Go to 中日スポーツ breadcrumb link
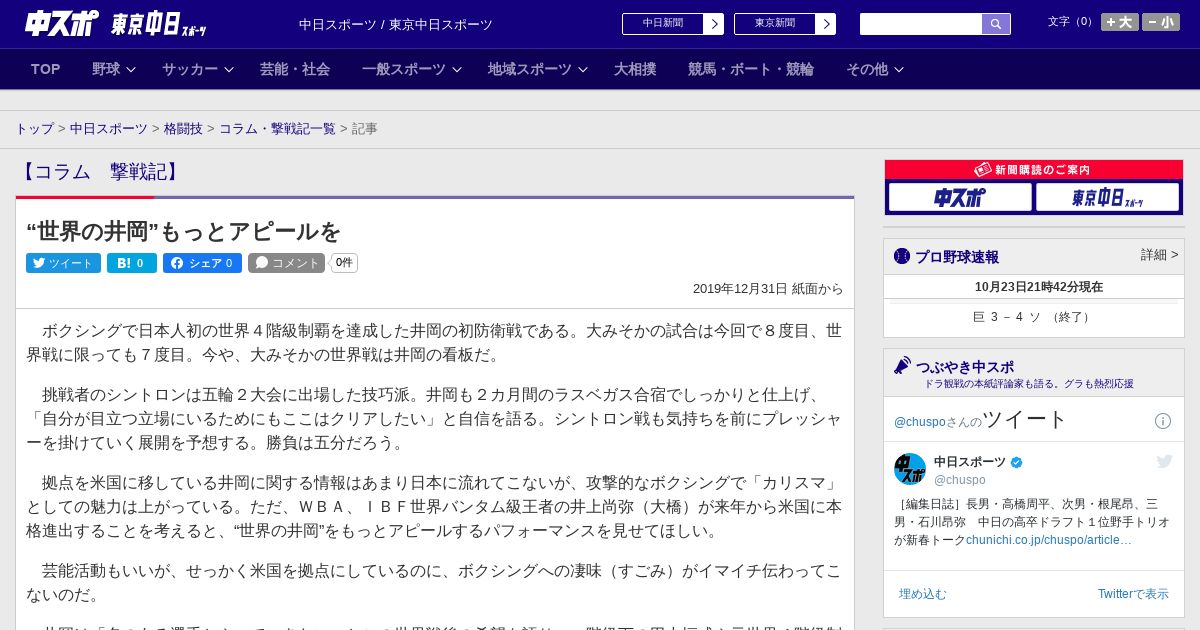Image resolution: width=1200 pixels, height=630 pixels. pyautogui.click(x=109, y=129)
